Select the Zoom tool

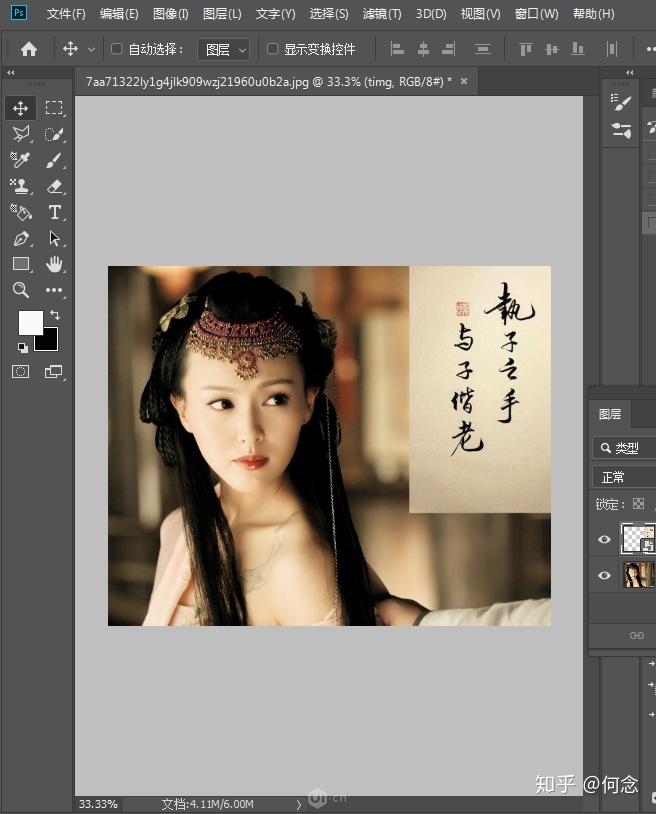click(x=21, y=290)
